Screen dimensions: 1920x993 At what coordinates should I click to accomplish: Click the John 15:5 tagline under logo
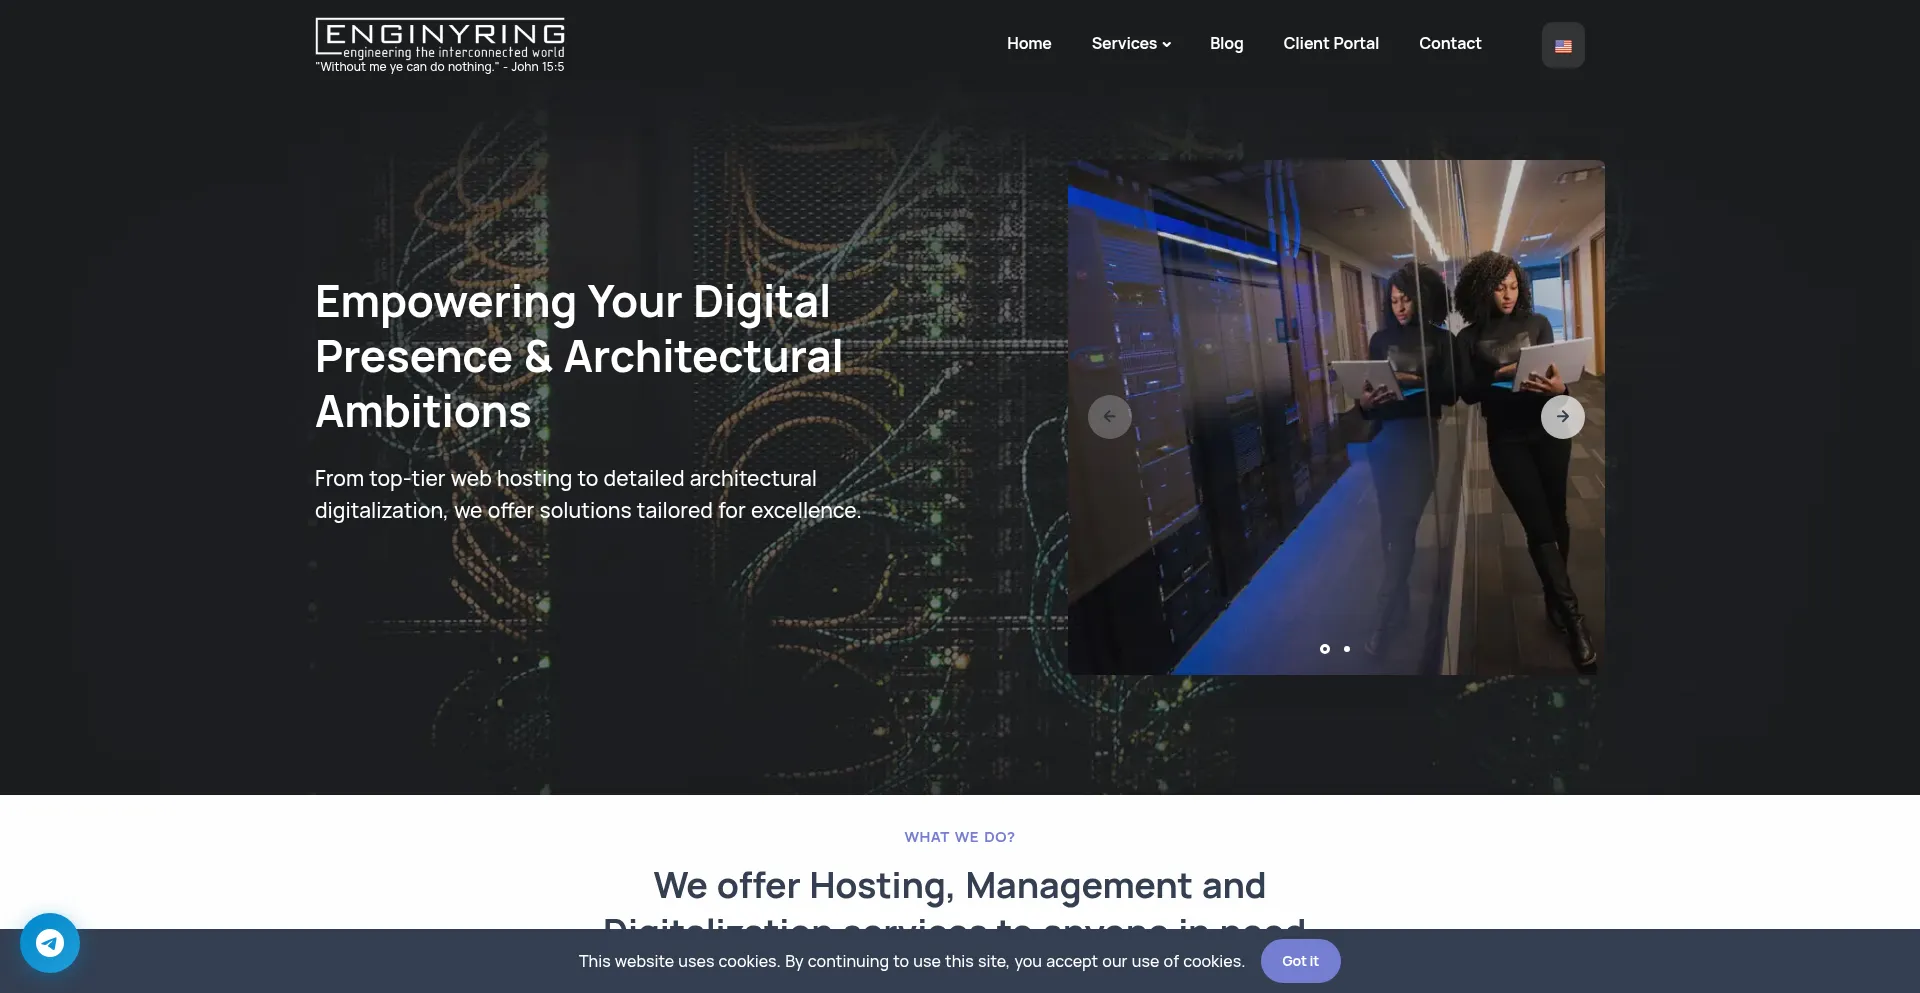440,67
